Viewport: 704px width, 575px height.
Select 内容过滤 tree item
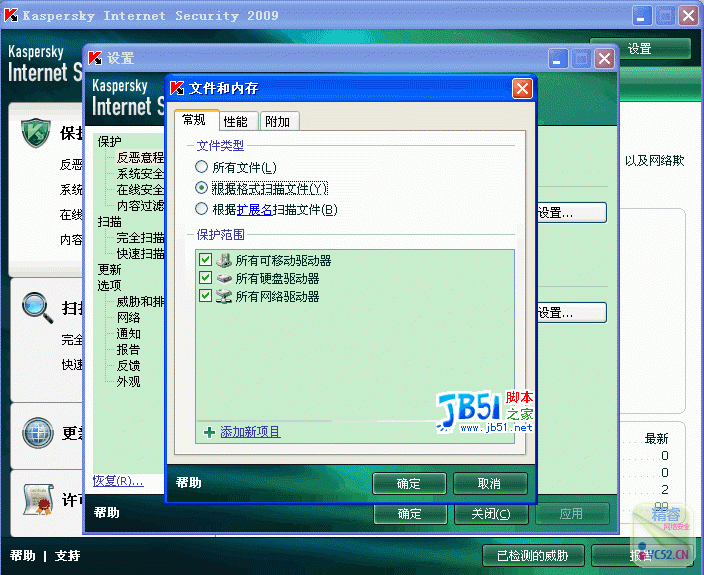click(140, 206)
